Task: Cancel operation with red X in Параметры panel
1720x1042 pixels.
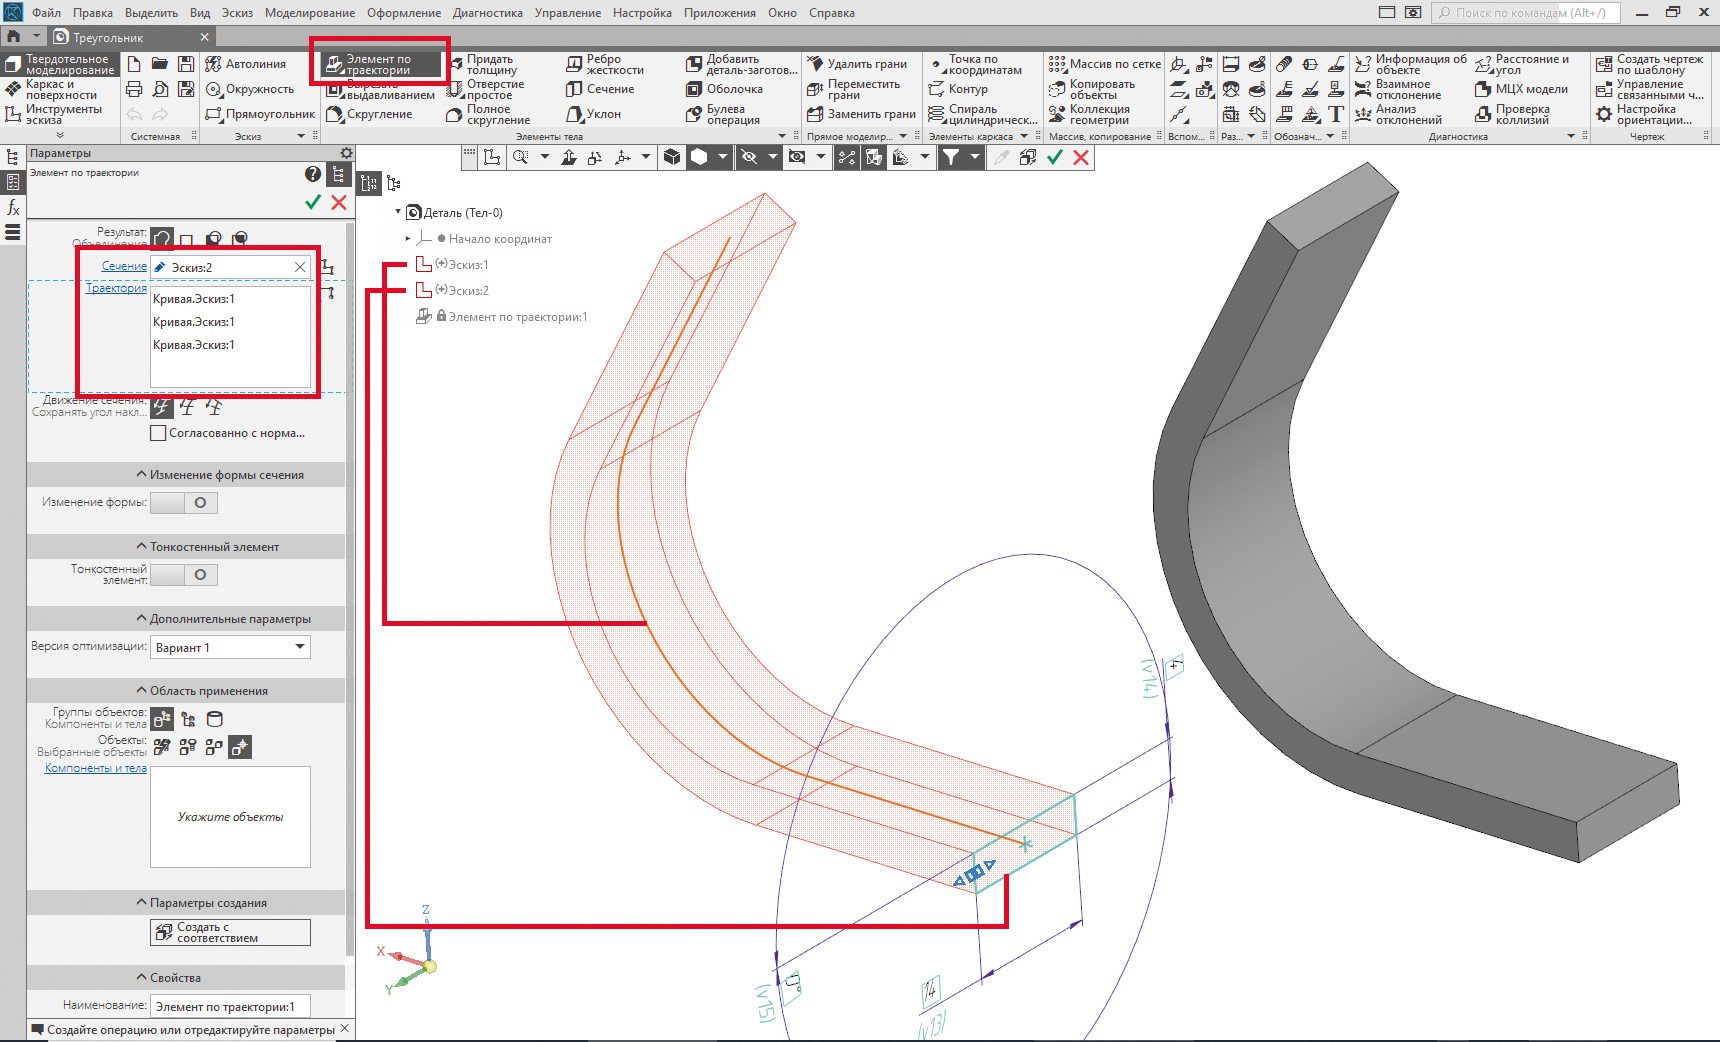Action: [339, 202]
